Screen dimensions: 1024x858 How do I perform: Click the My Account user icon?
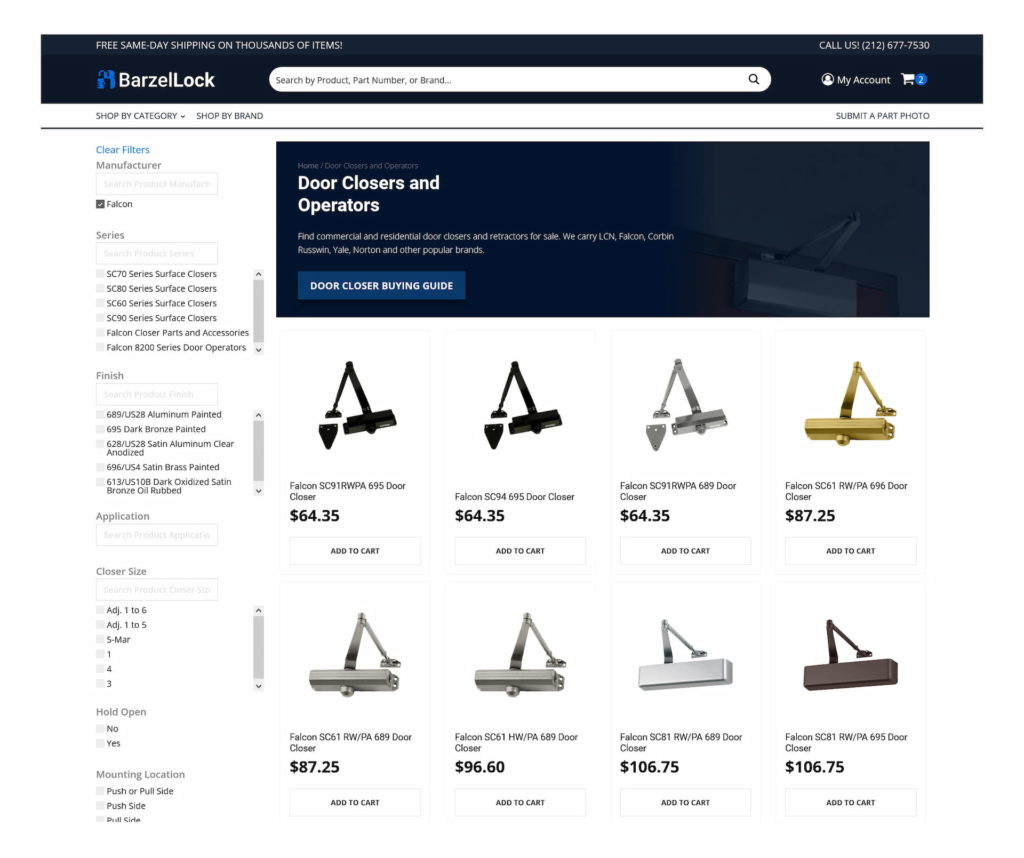tap(827, 79)
